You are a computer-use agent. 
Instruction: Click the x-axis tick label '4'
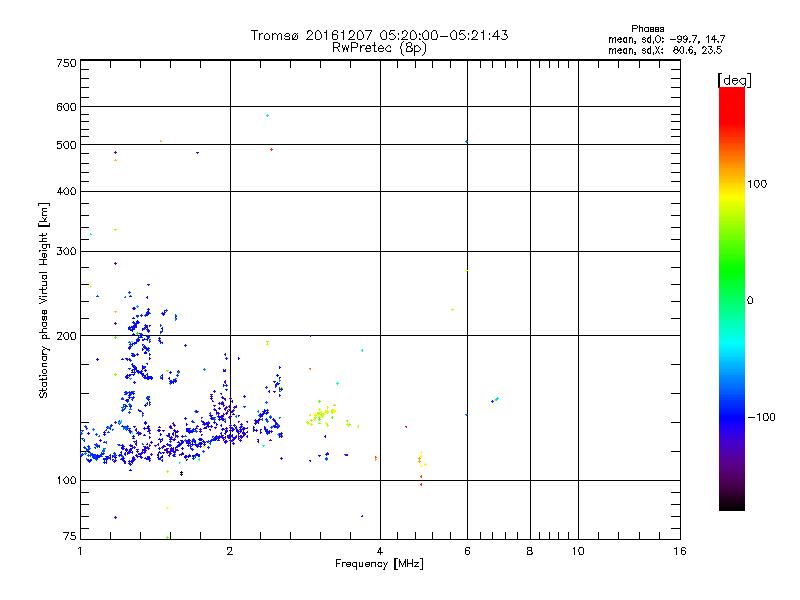(380, 551)
